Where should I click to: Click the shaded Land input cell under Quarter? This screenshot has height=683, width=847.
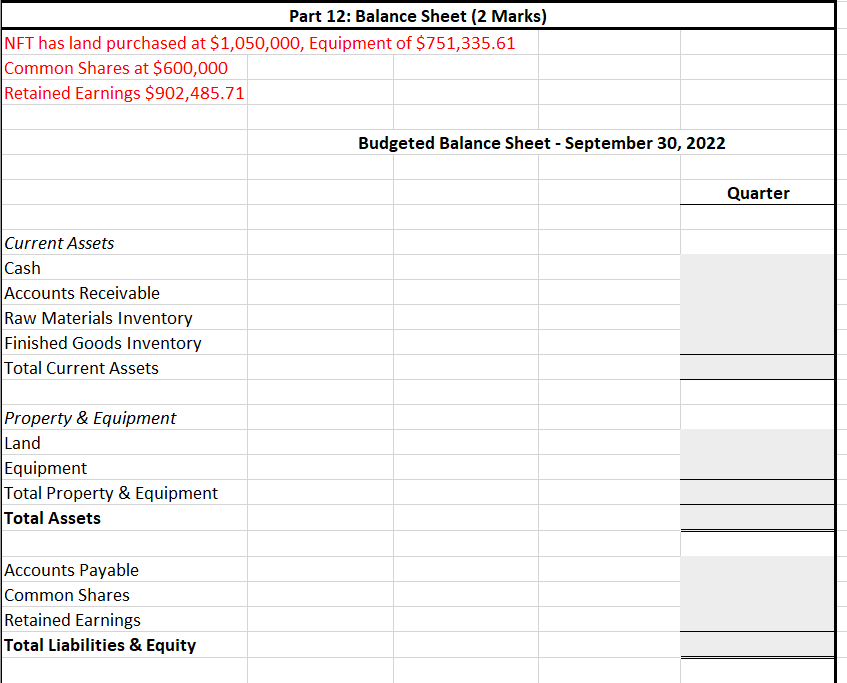[x=758, y=443]
